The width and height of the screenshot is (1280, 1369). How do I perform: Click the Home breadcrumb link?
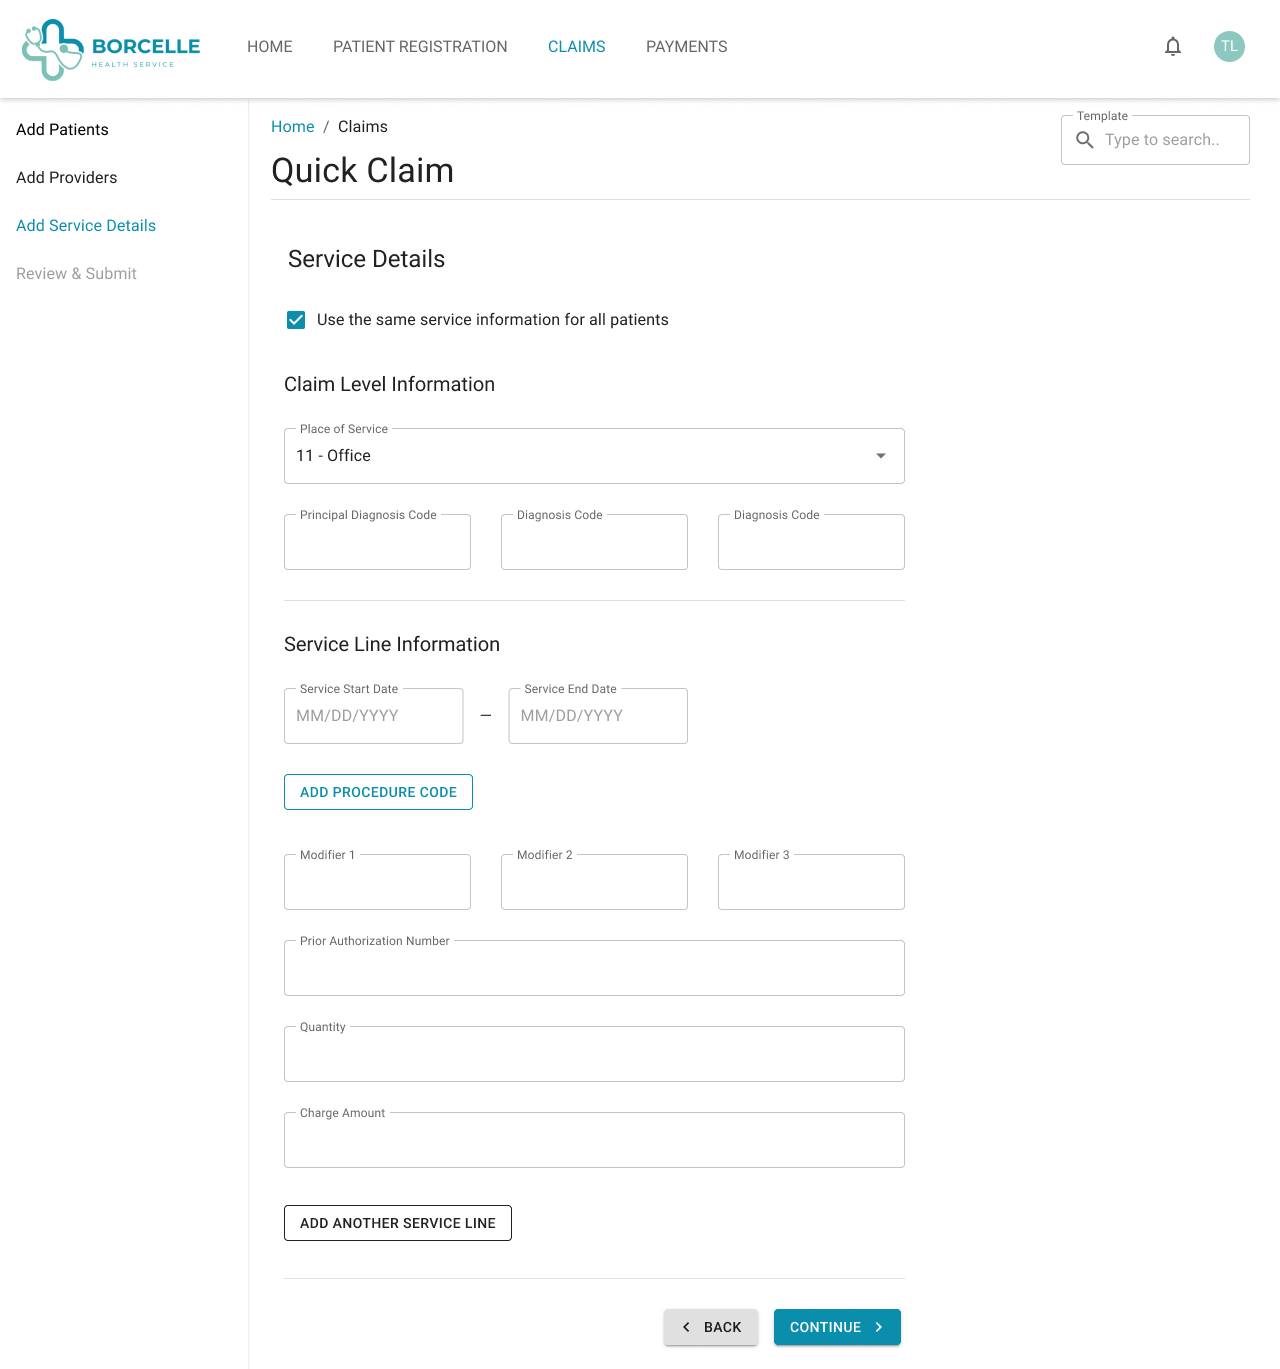coord(292,127)
